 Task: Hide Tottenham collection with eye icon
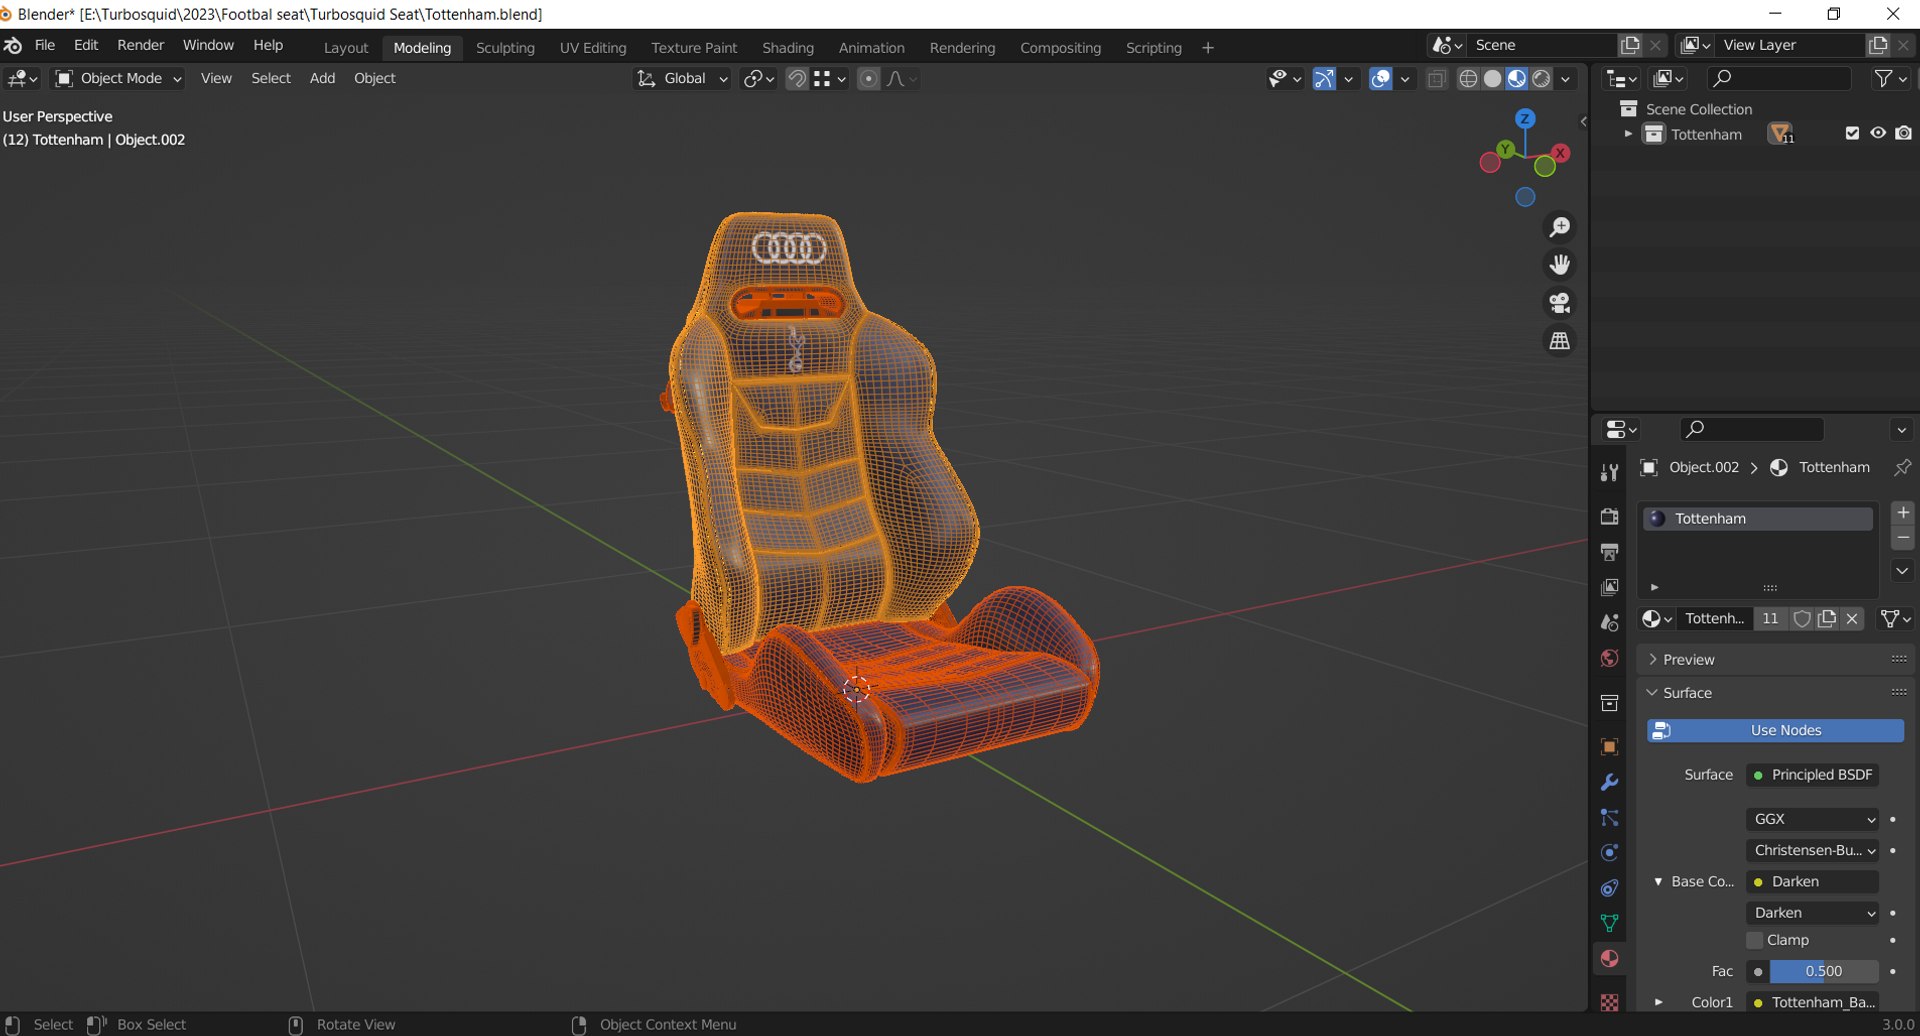[1878, 133]
